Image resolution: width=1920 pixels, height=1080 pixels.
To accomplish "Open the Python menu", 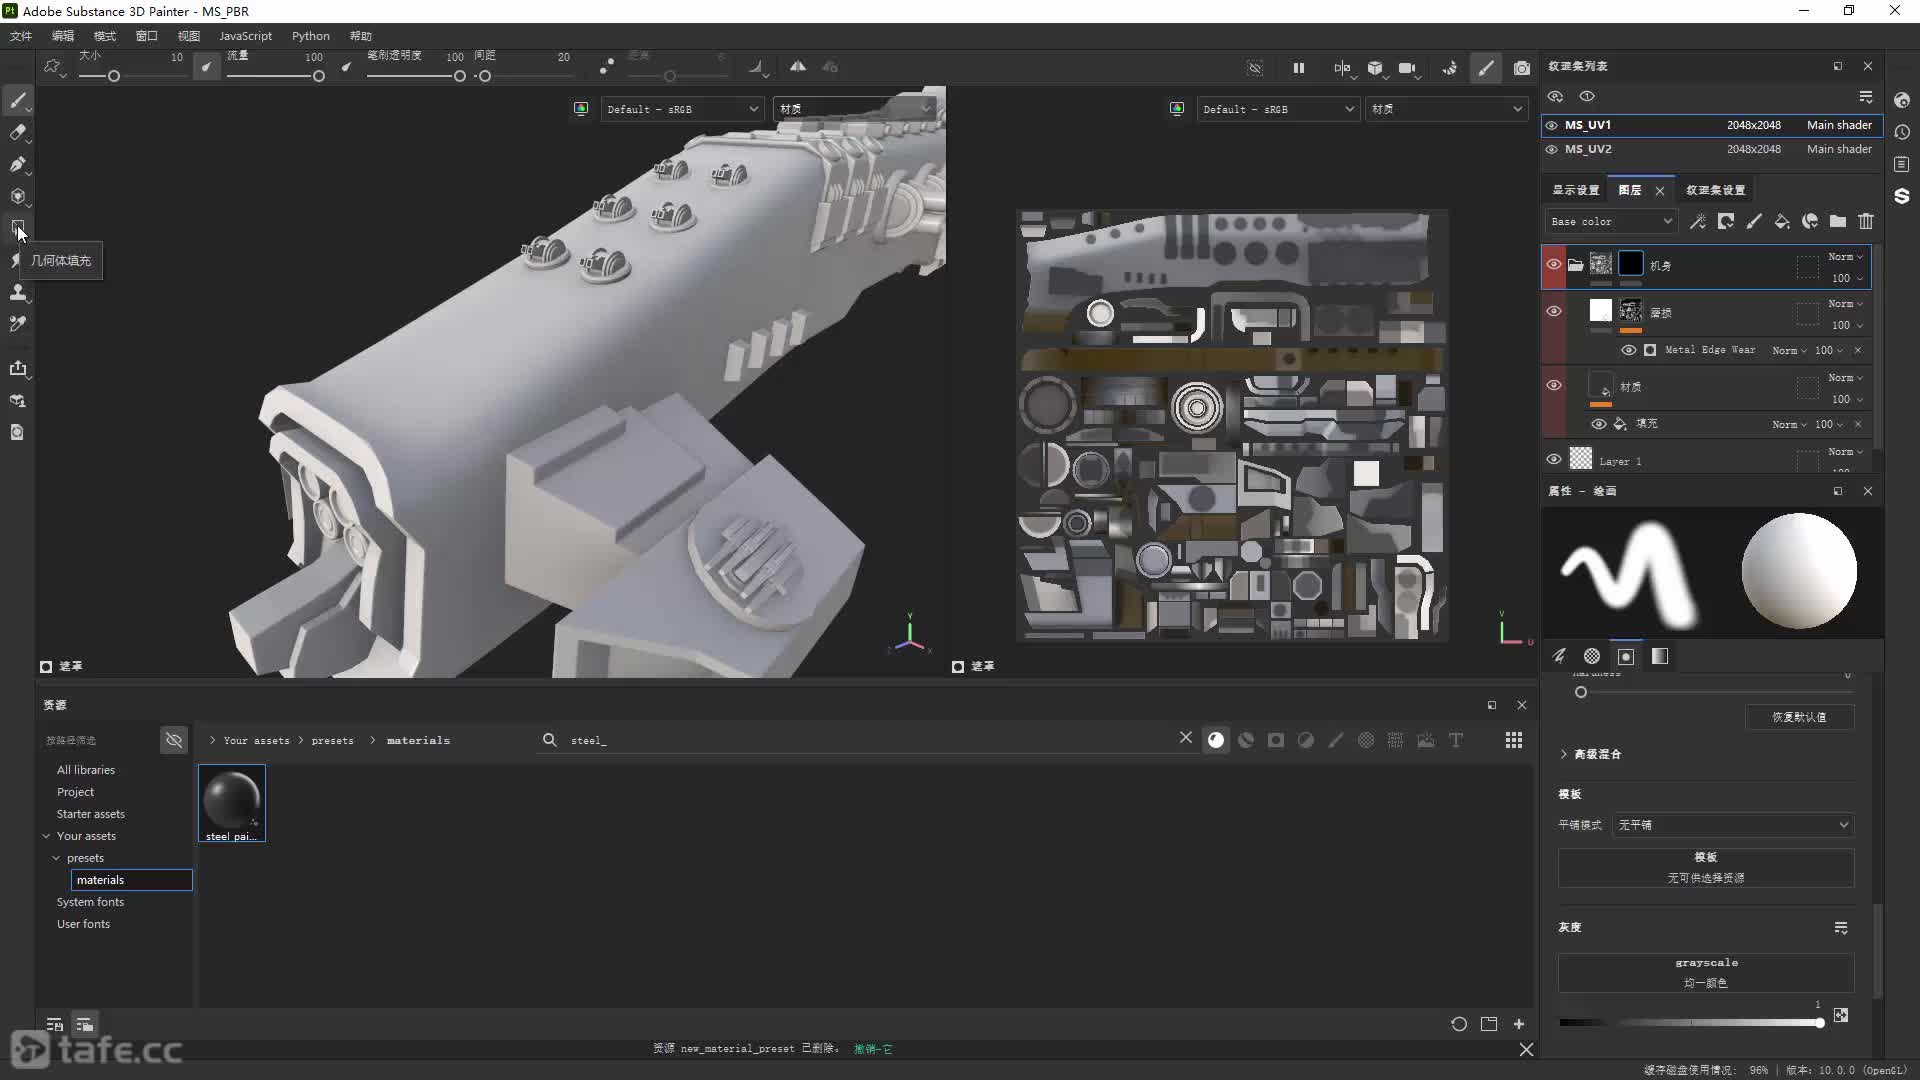I will point(311,36).
